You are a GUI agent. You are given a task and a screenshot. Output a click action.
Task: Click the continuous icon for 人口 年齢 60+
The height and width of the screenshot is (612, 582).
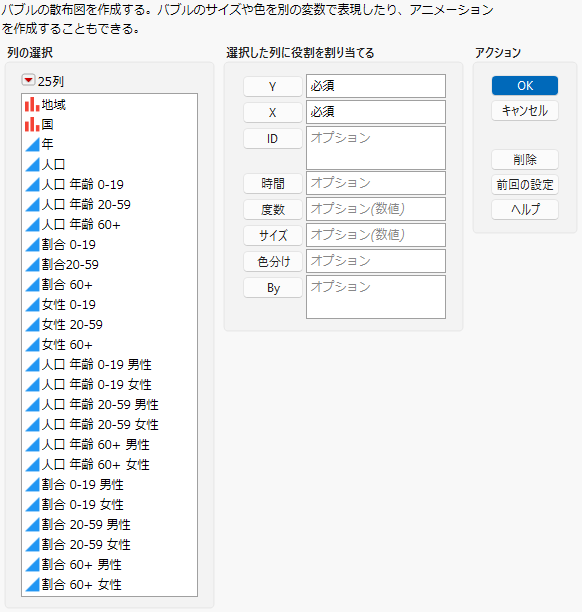coord(32,224)
